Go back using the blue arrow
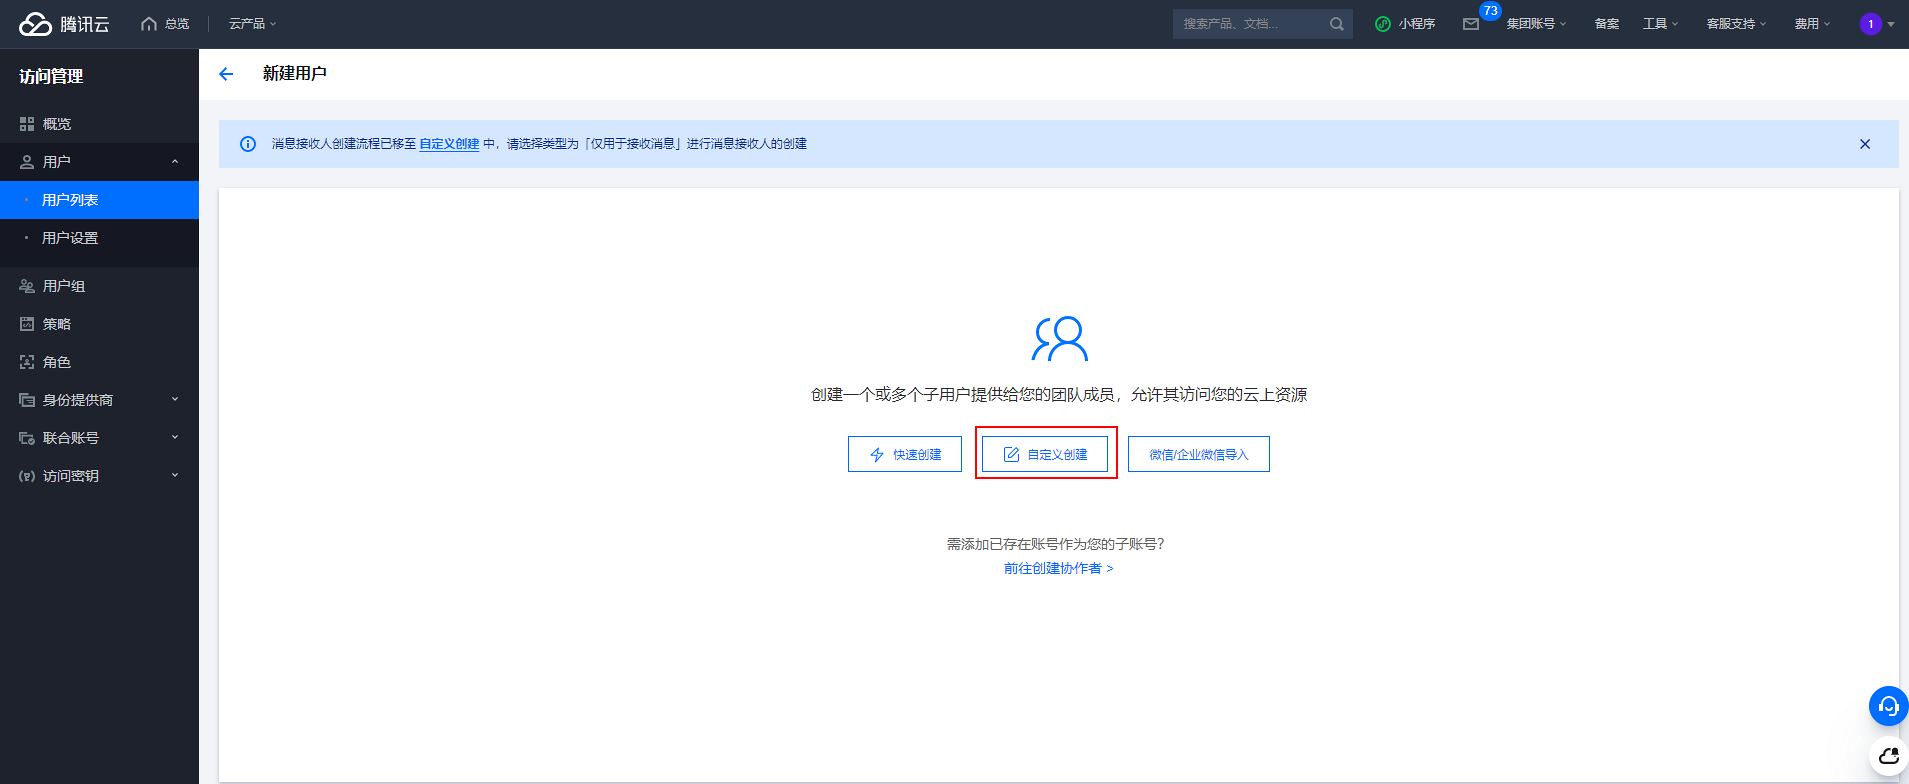Screen dimensions: 1909x784 [x=226, y=74]
